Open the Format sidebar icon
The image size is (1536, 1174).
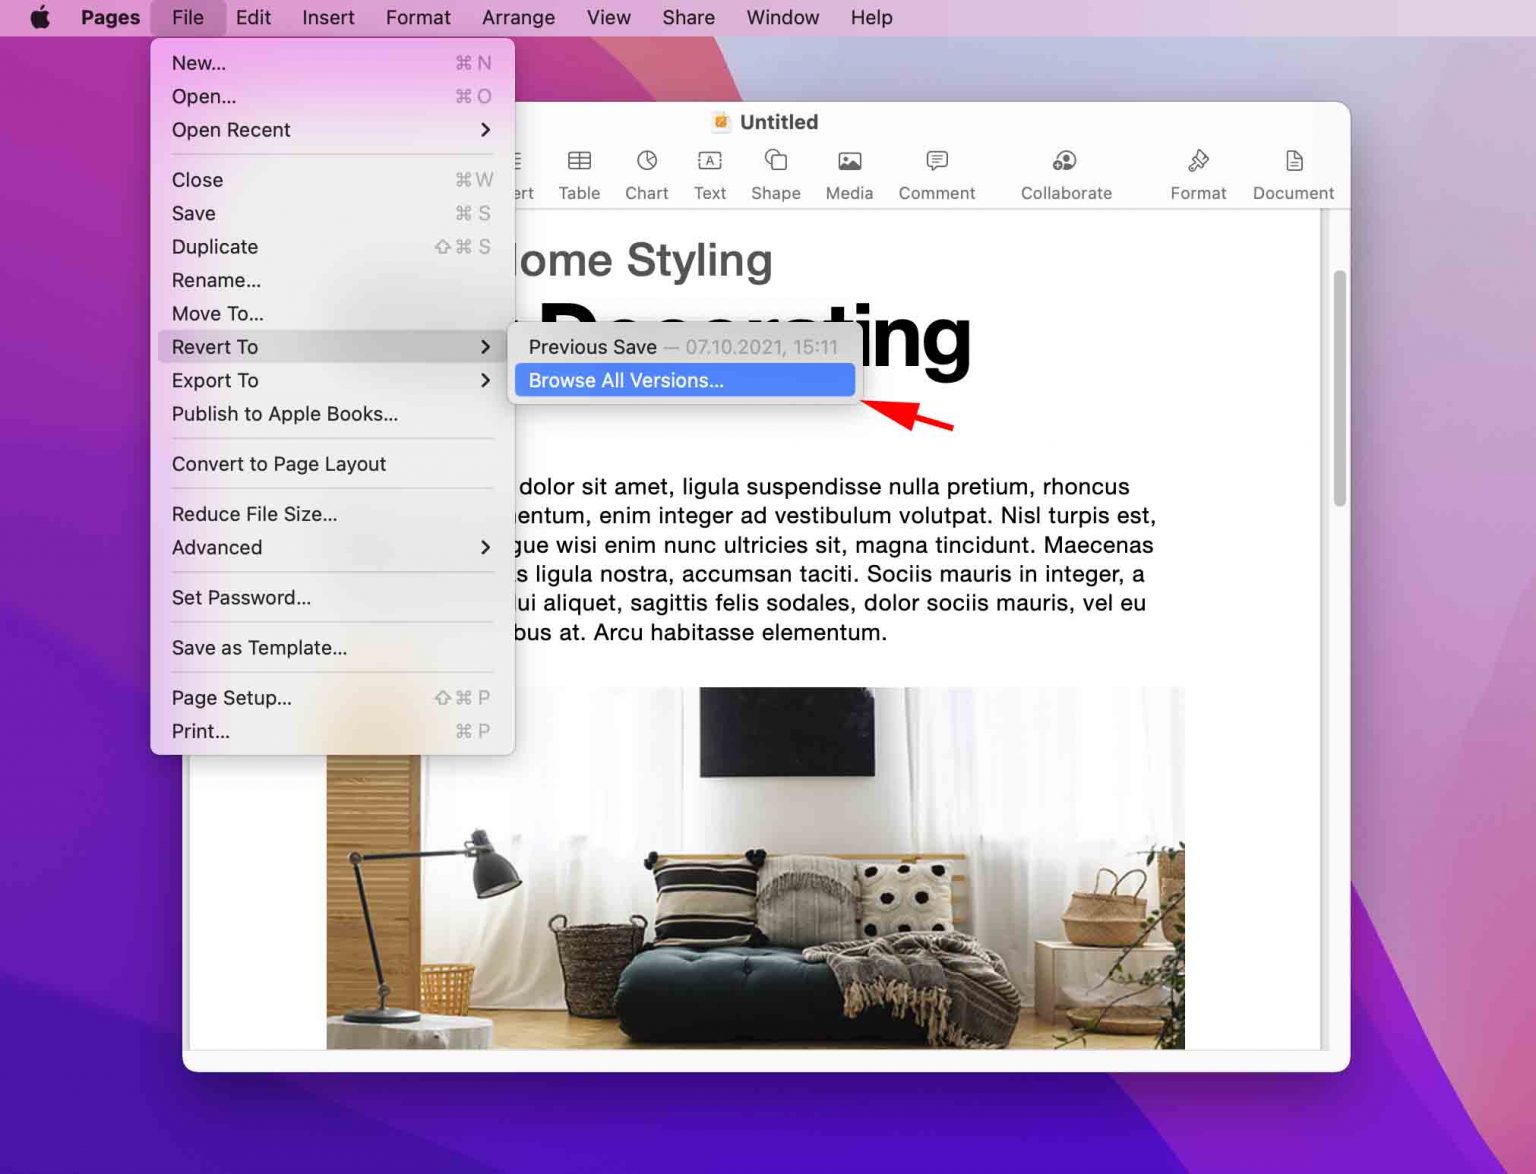pos(1197,170)
